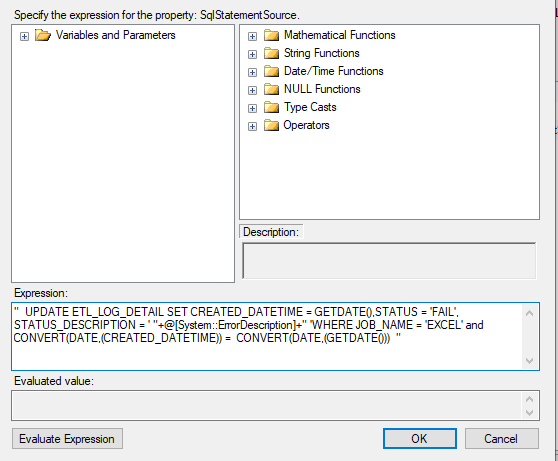558x461 pixels.
Task: Expand the Variables and Parameters node
Action: click(24, 36)
